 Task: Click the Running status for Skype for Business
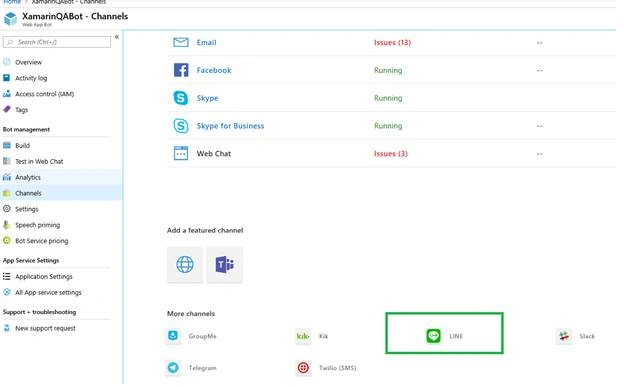(388, 126)
